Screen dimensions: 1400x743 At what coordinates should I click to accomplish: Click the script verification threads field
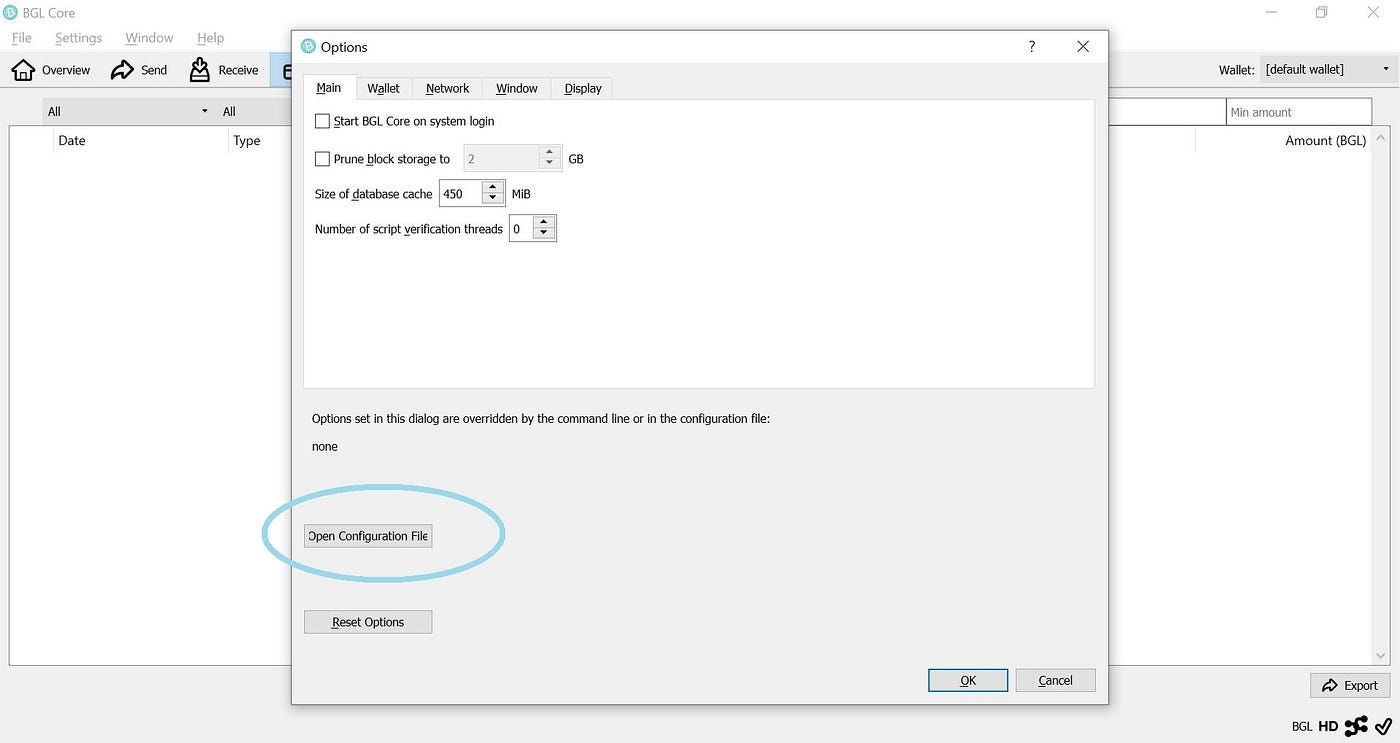(x=521, y=229)
